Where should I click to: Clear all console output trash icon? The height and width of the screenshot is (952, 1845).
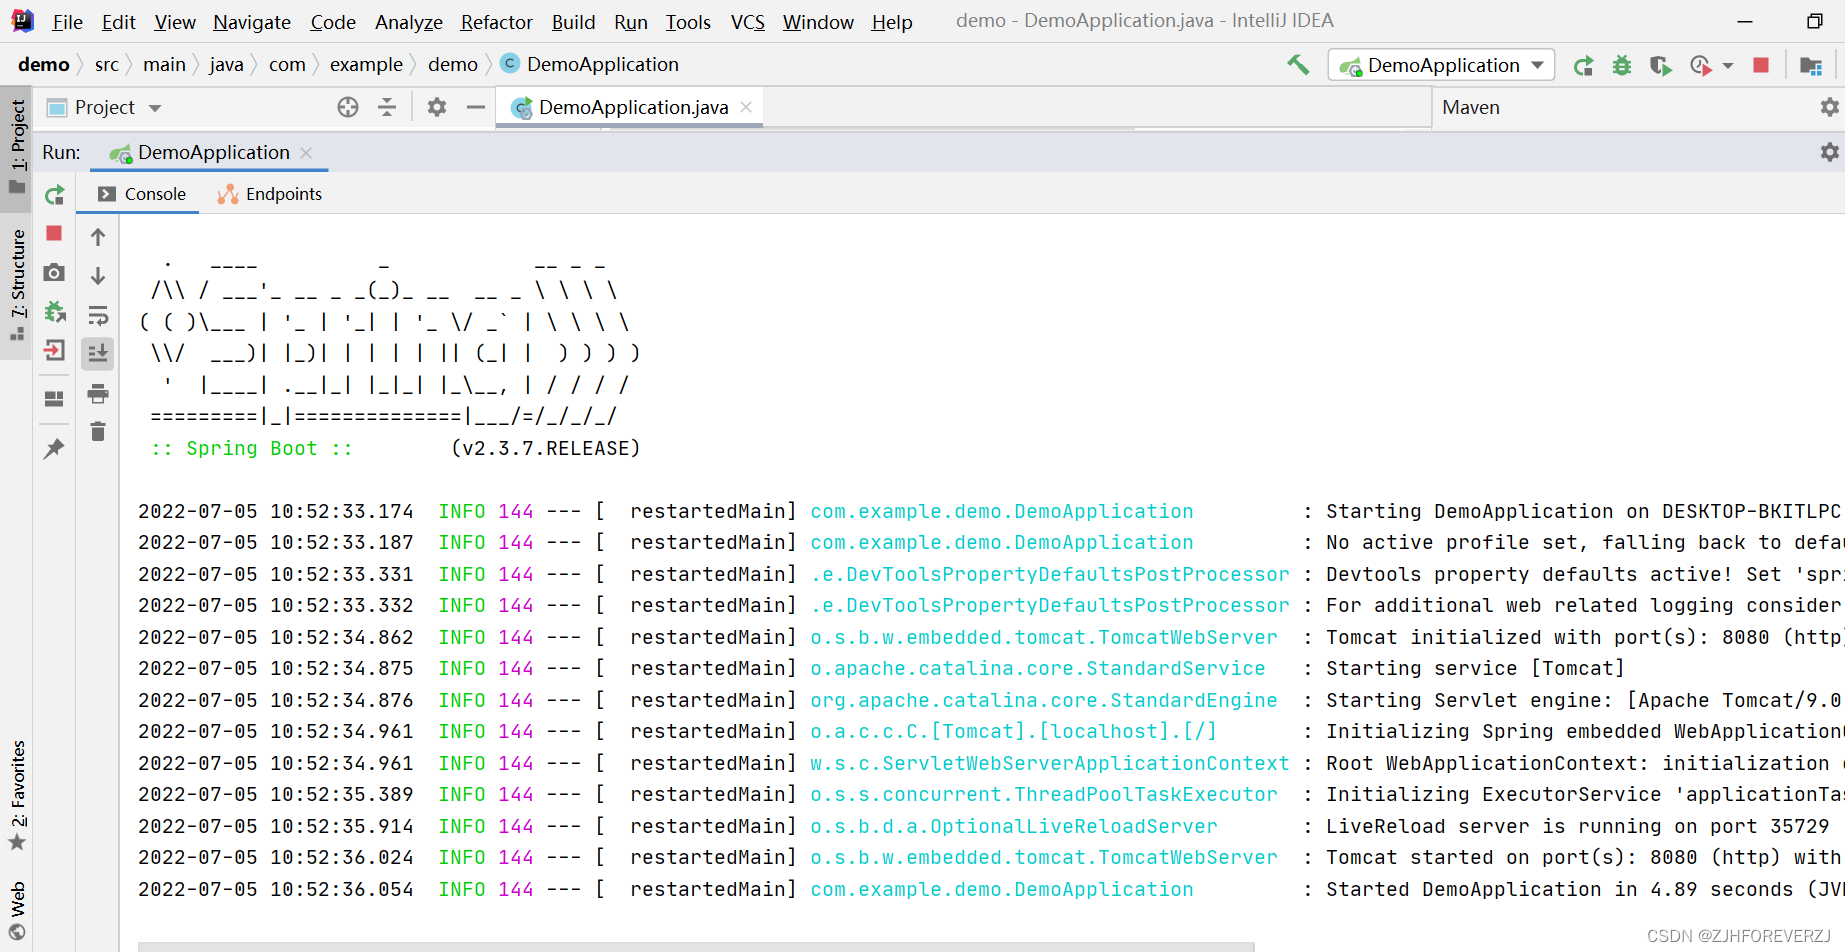98,432
